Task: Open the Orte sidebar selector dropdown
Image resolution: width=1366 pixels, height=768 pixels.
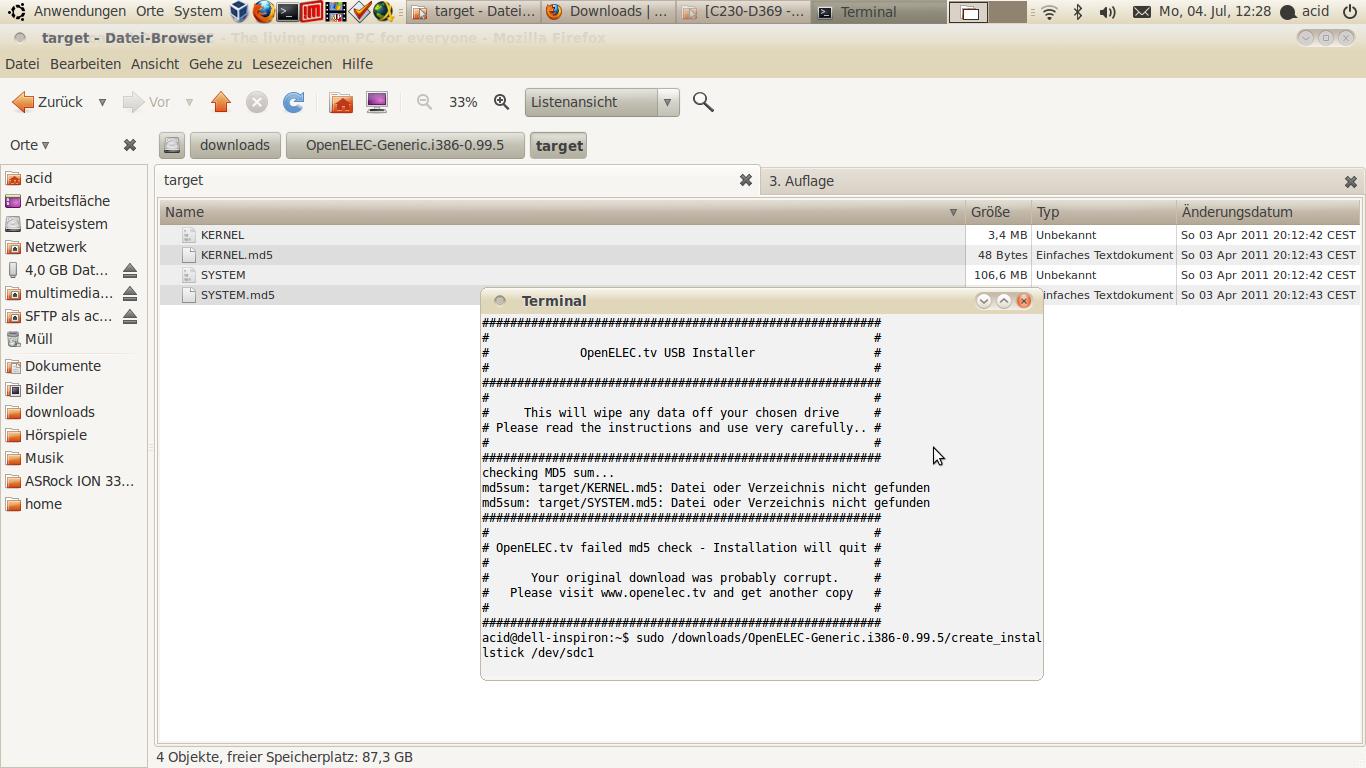Action: click(x=30, y=145)
